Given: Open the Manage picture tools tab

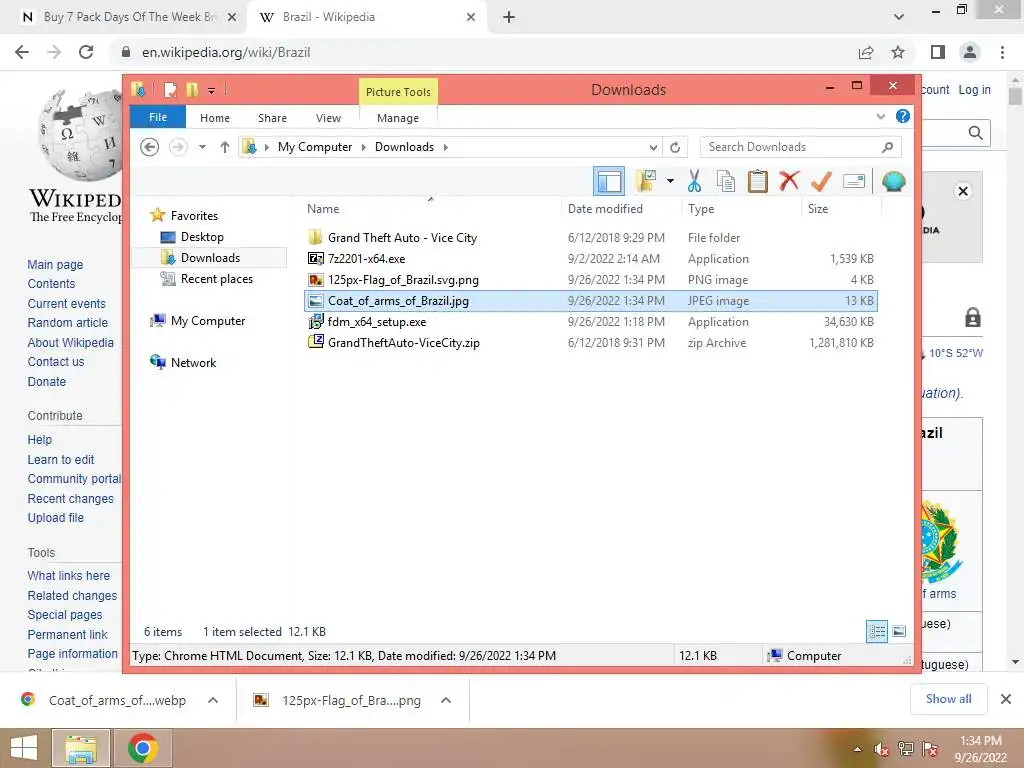Looking at the screenshot, I should (398, 118).
